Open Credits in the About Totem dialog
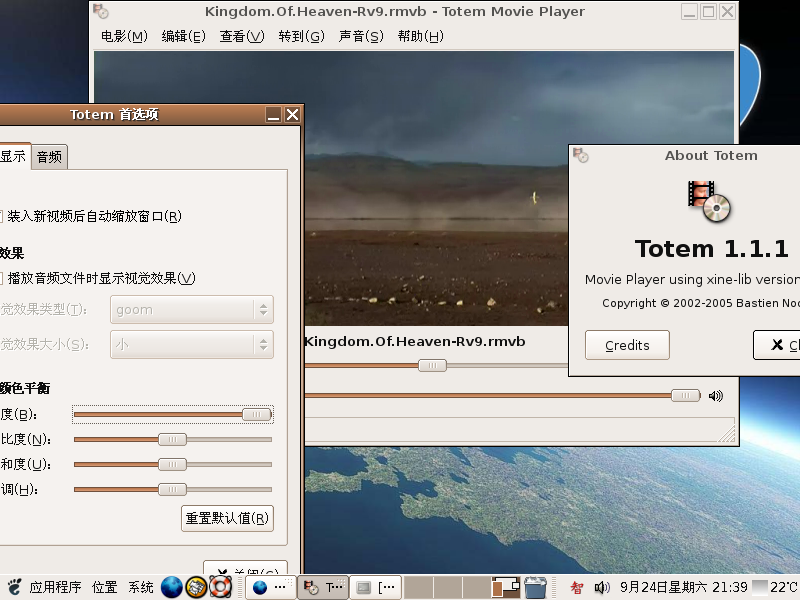Image resolution: width=800 pixels, height=600 pixels. (627, 345)
